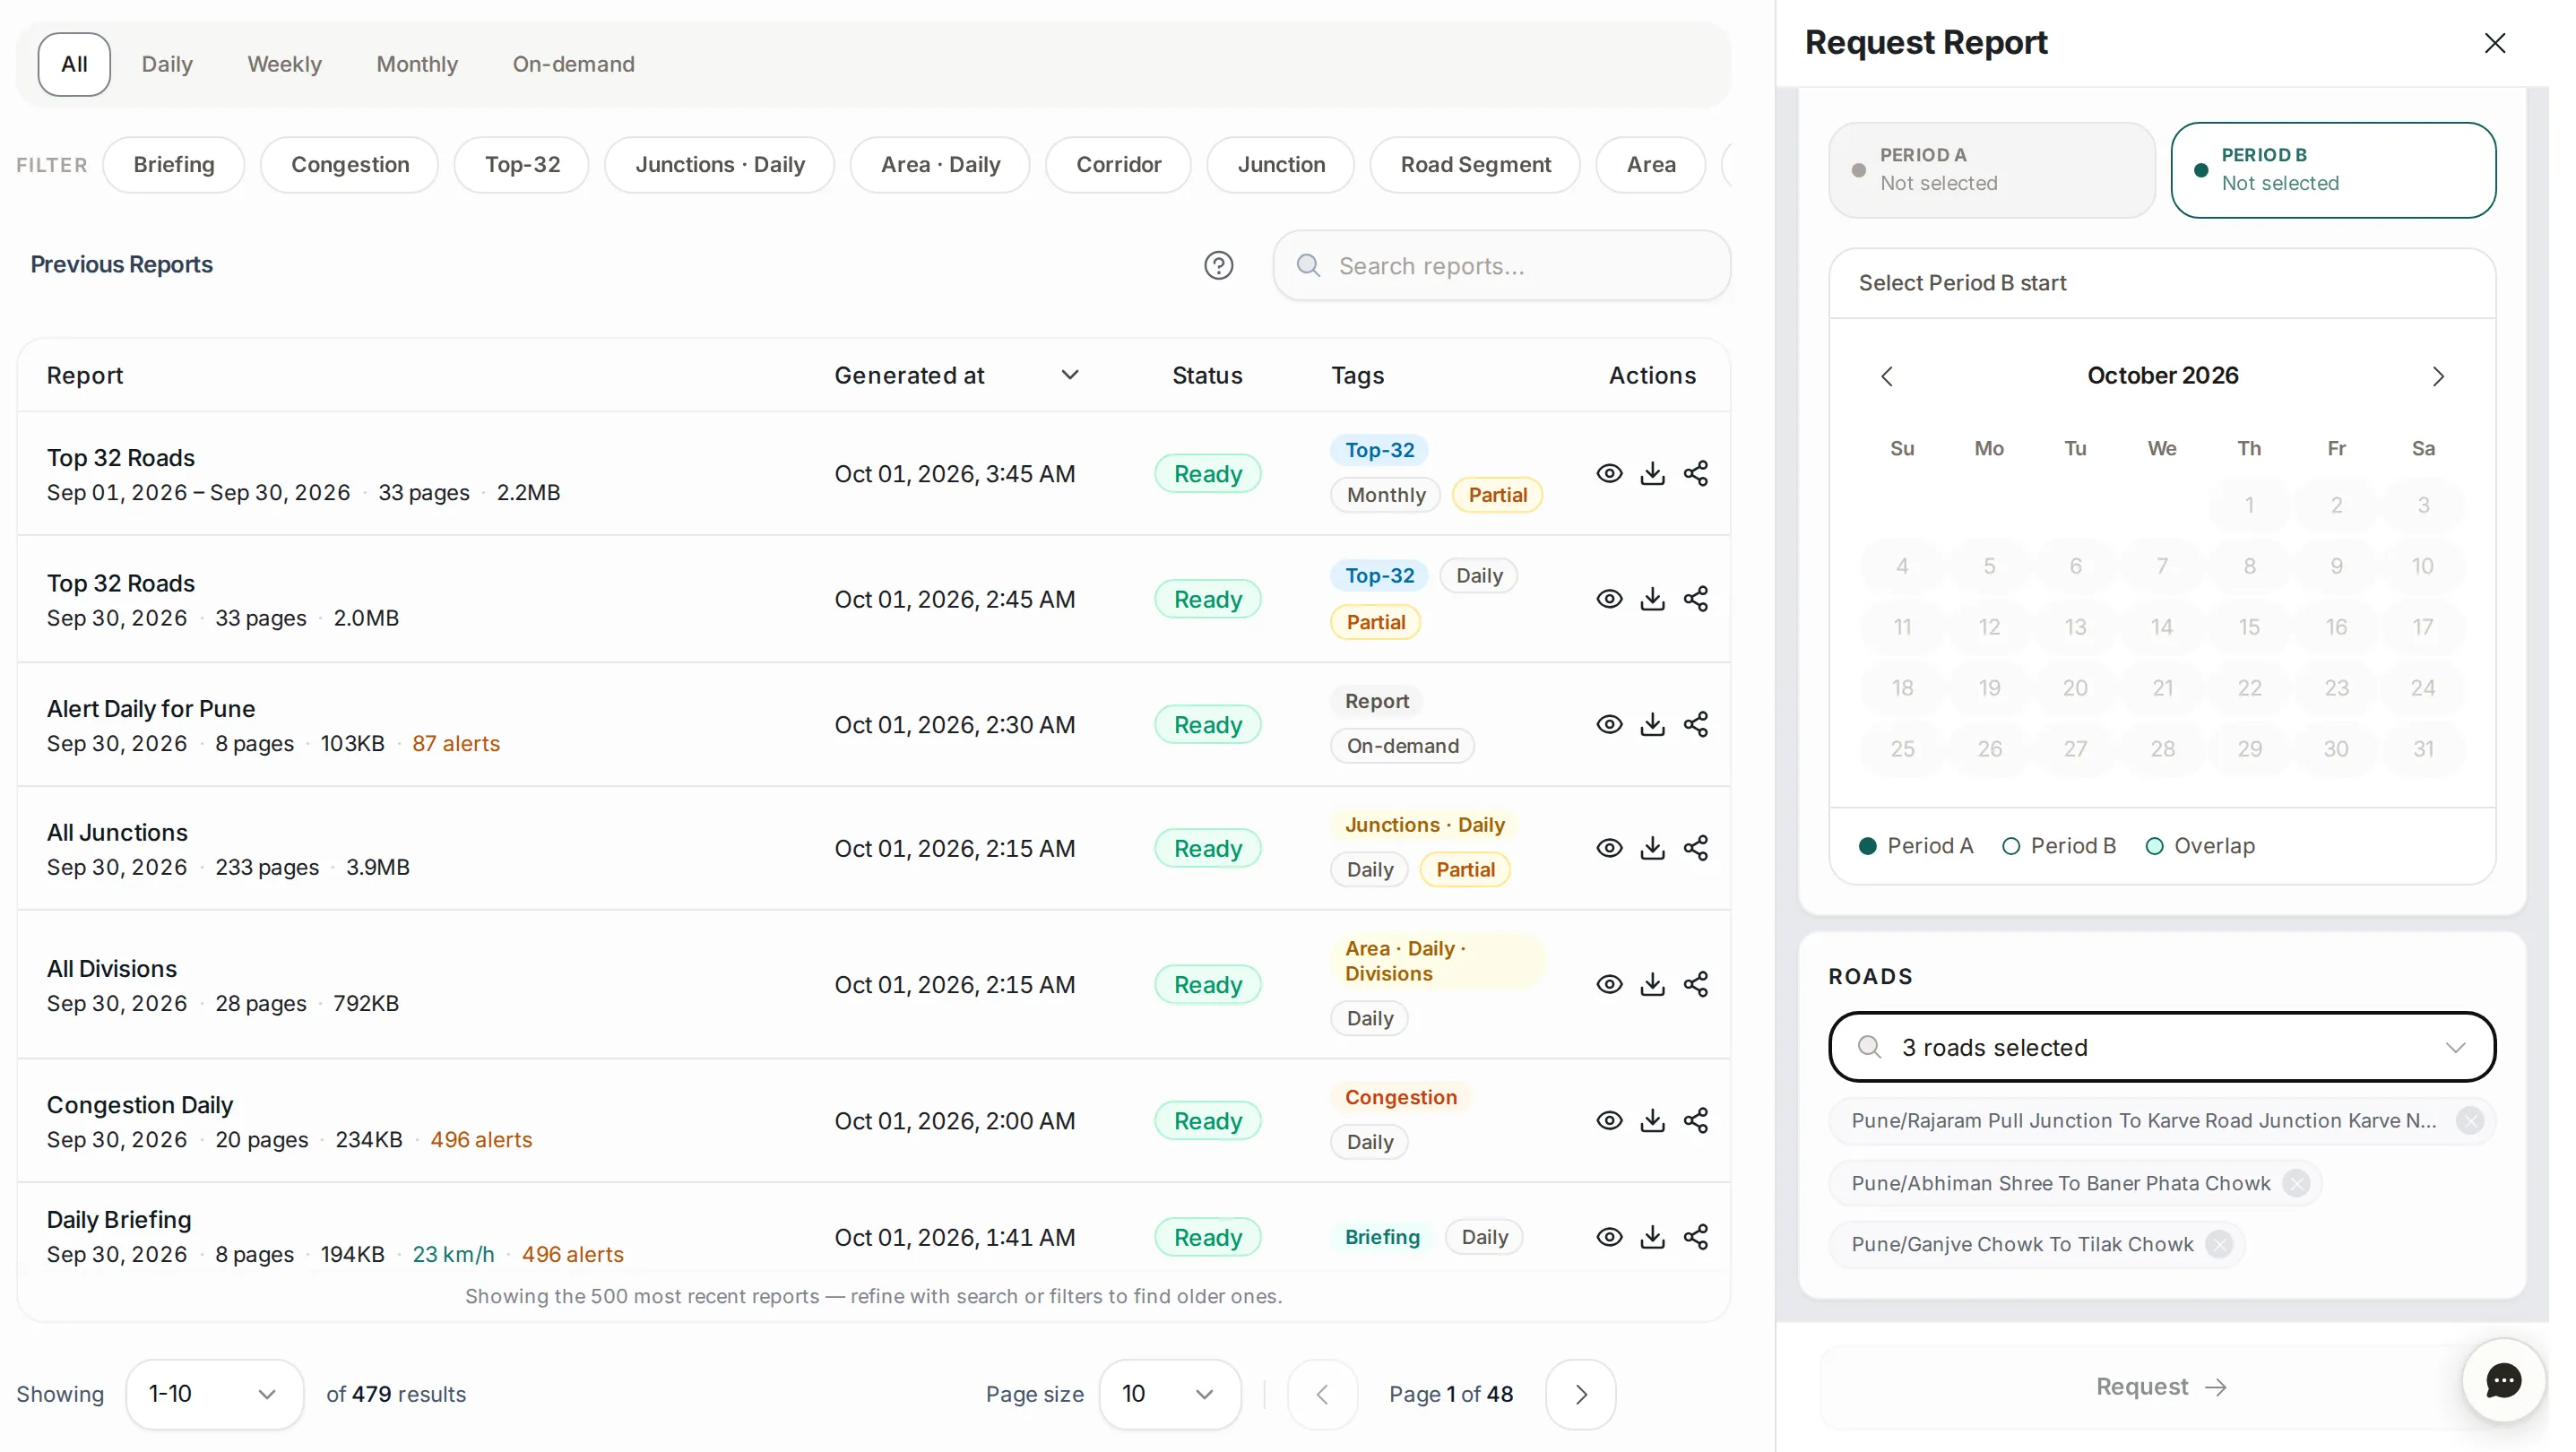Download the Alert Daily for Pune report
The image size is (2576, 1452).
click(x=1652, y=724)
